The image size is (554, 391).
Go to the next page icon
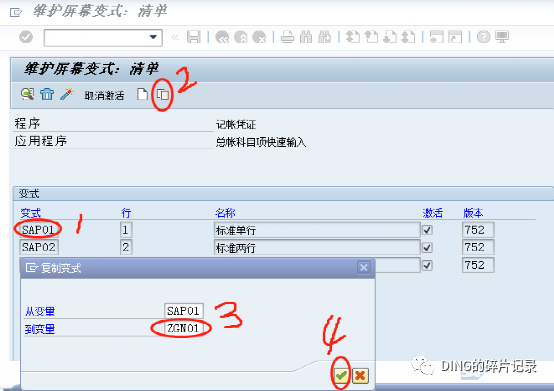pos(390,37)
